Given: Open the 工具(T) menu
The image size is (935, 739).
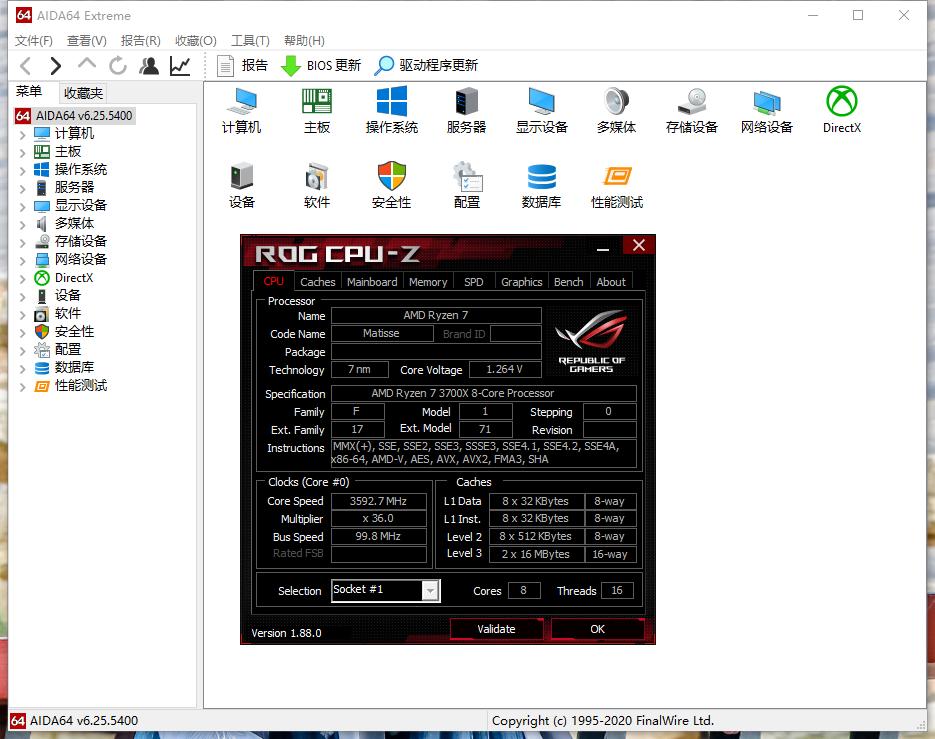Looking at the screenshot, I should tap(249, 41).
